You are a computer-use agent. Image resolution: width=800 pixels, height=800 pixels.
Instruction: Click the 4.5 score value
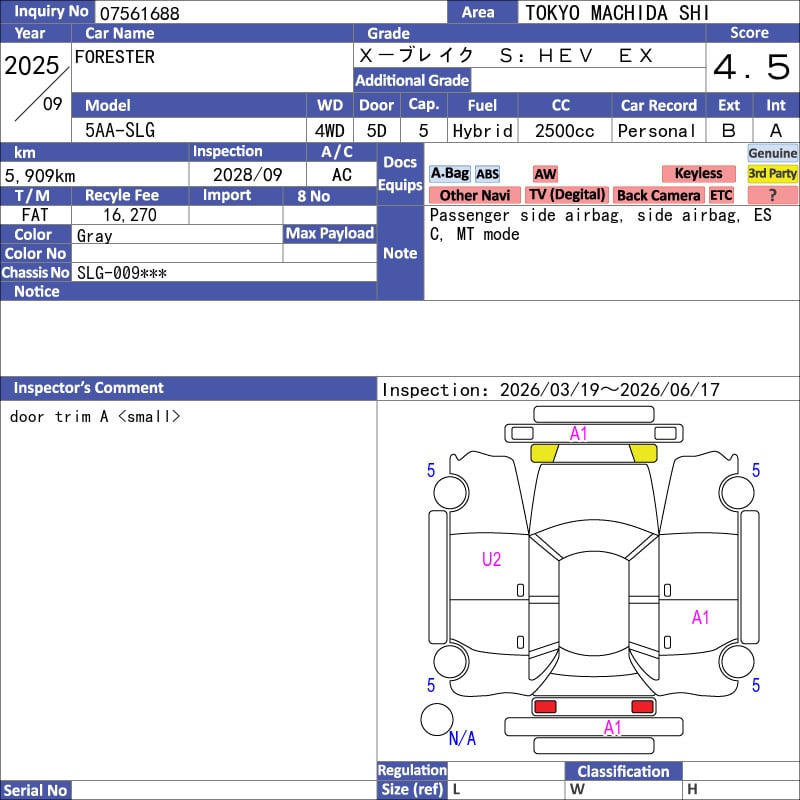(x=752, y=68)
